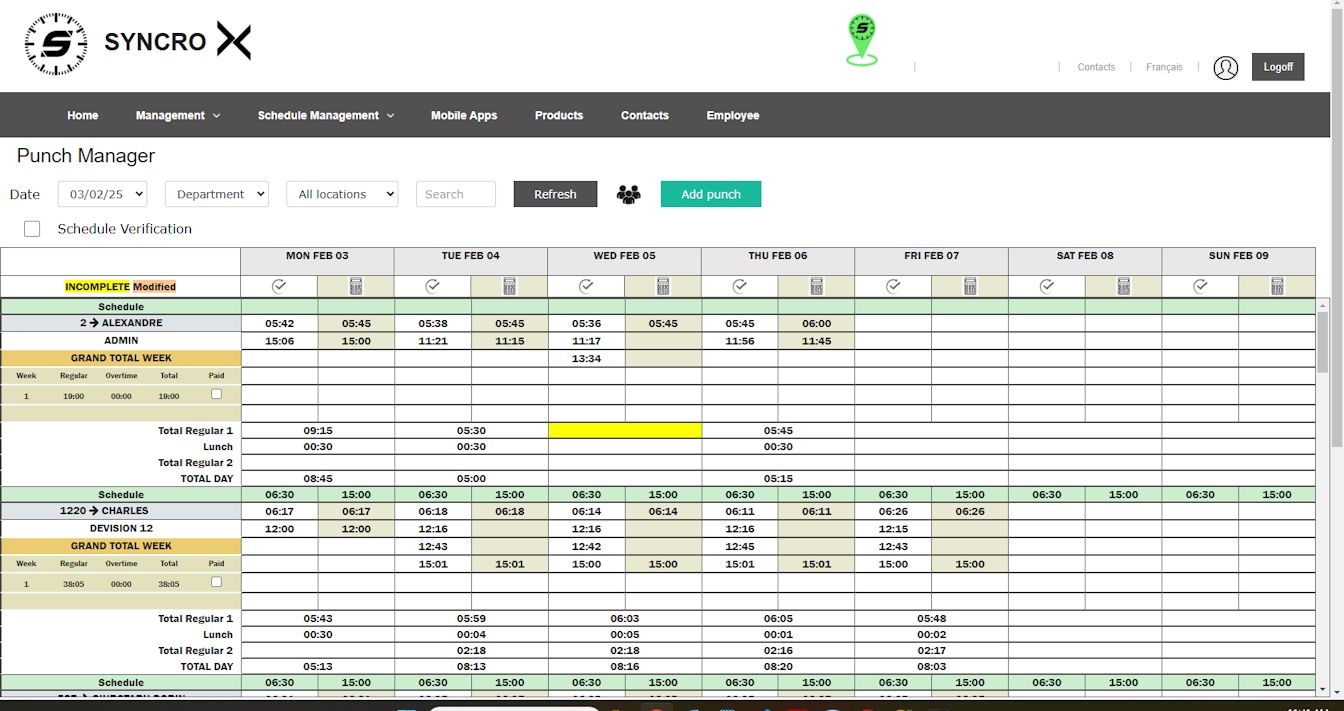Click the Add punch button
Screen dimensions: 1344x711
click(x=710, y=194)
